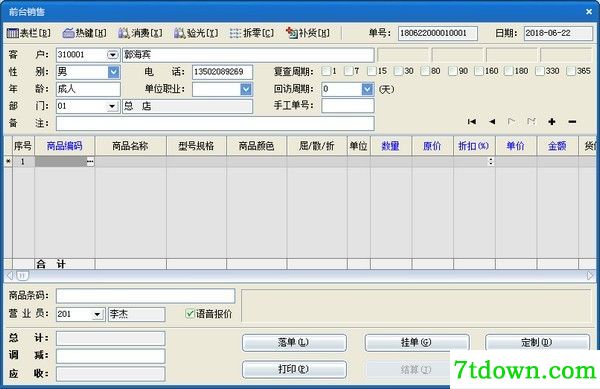Click the 落单(L) button
This screenshot has width=600, height=389.
tap(294, 342)
